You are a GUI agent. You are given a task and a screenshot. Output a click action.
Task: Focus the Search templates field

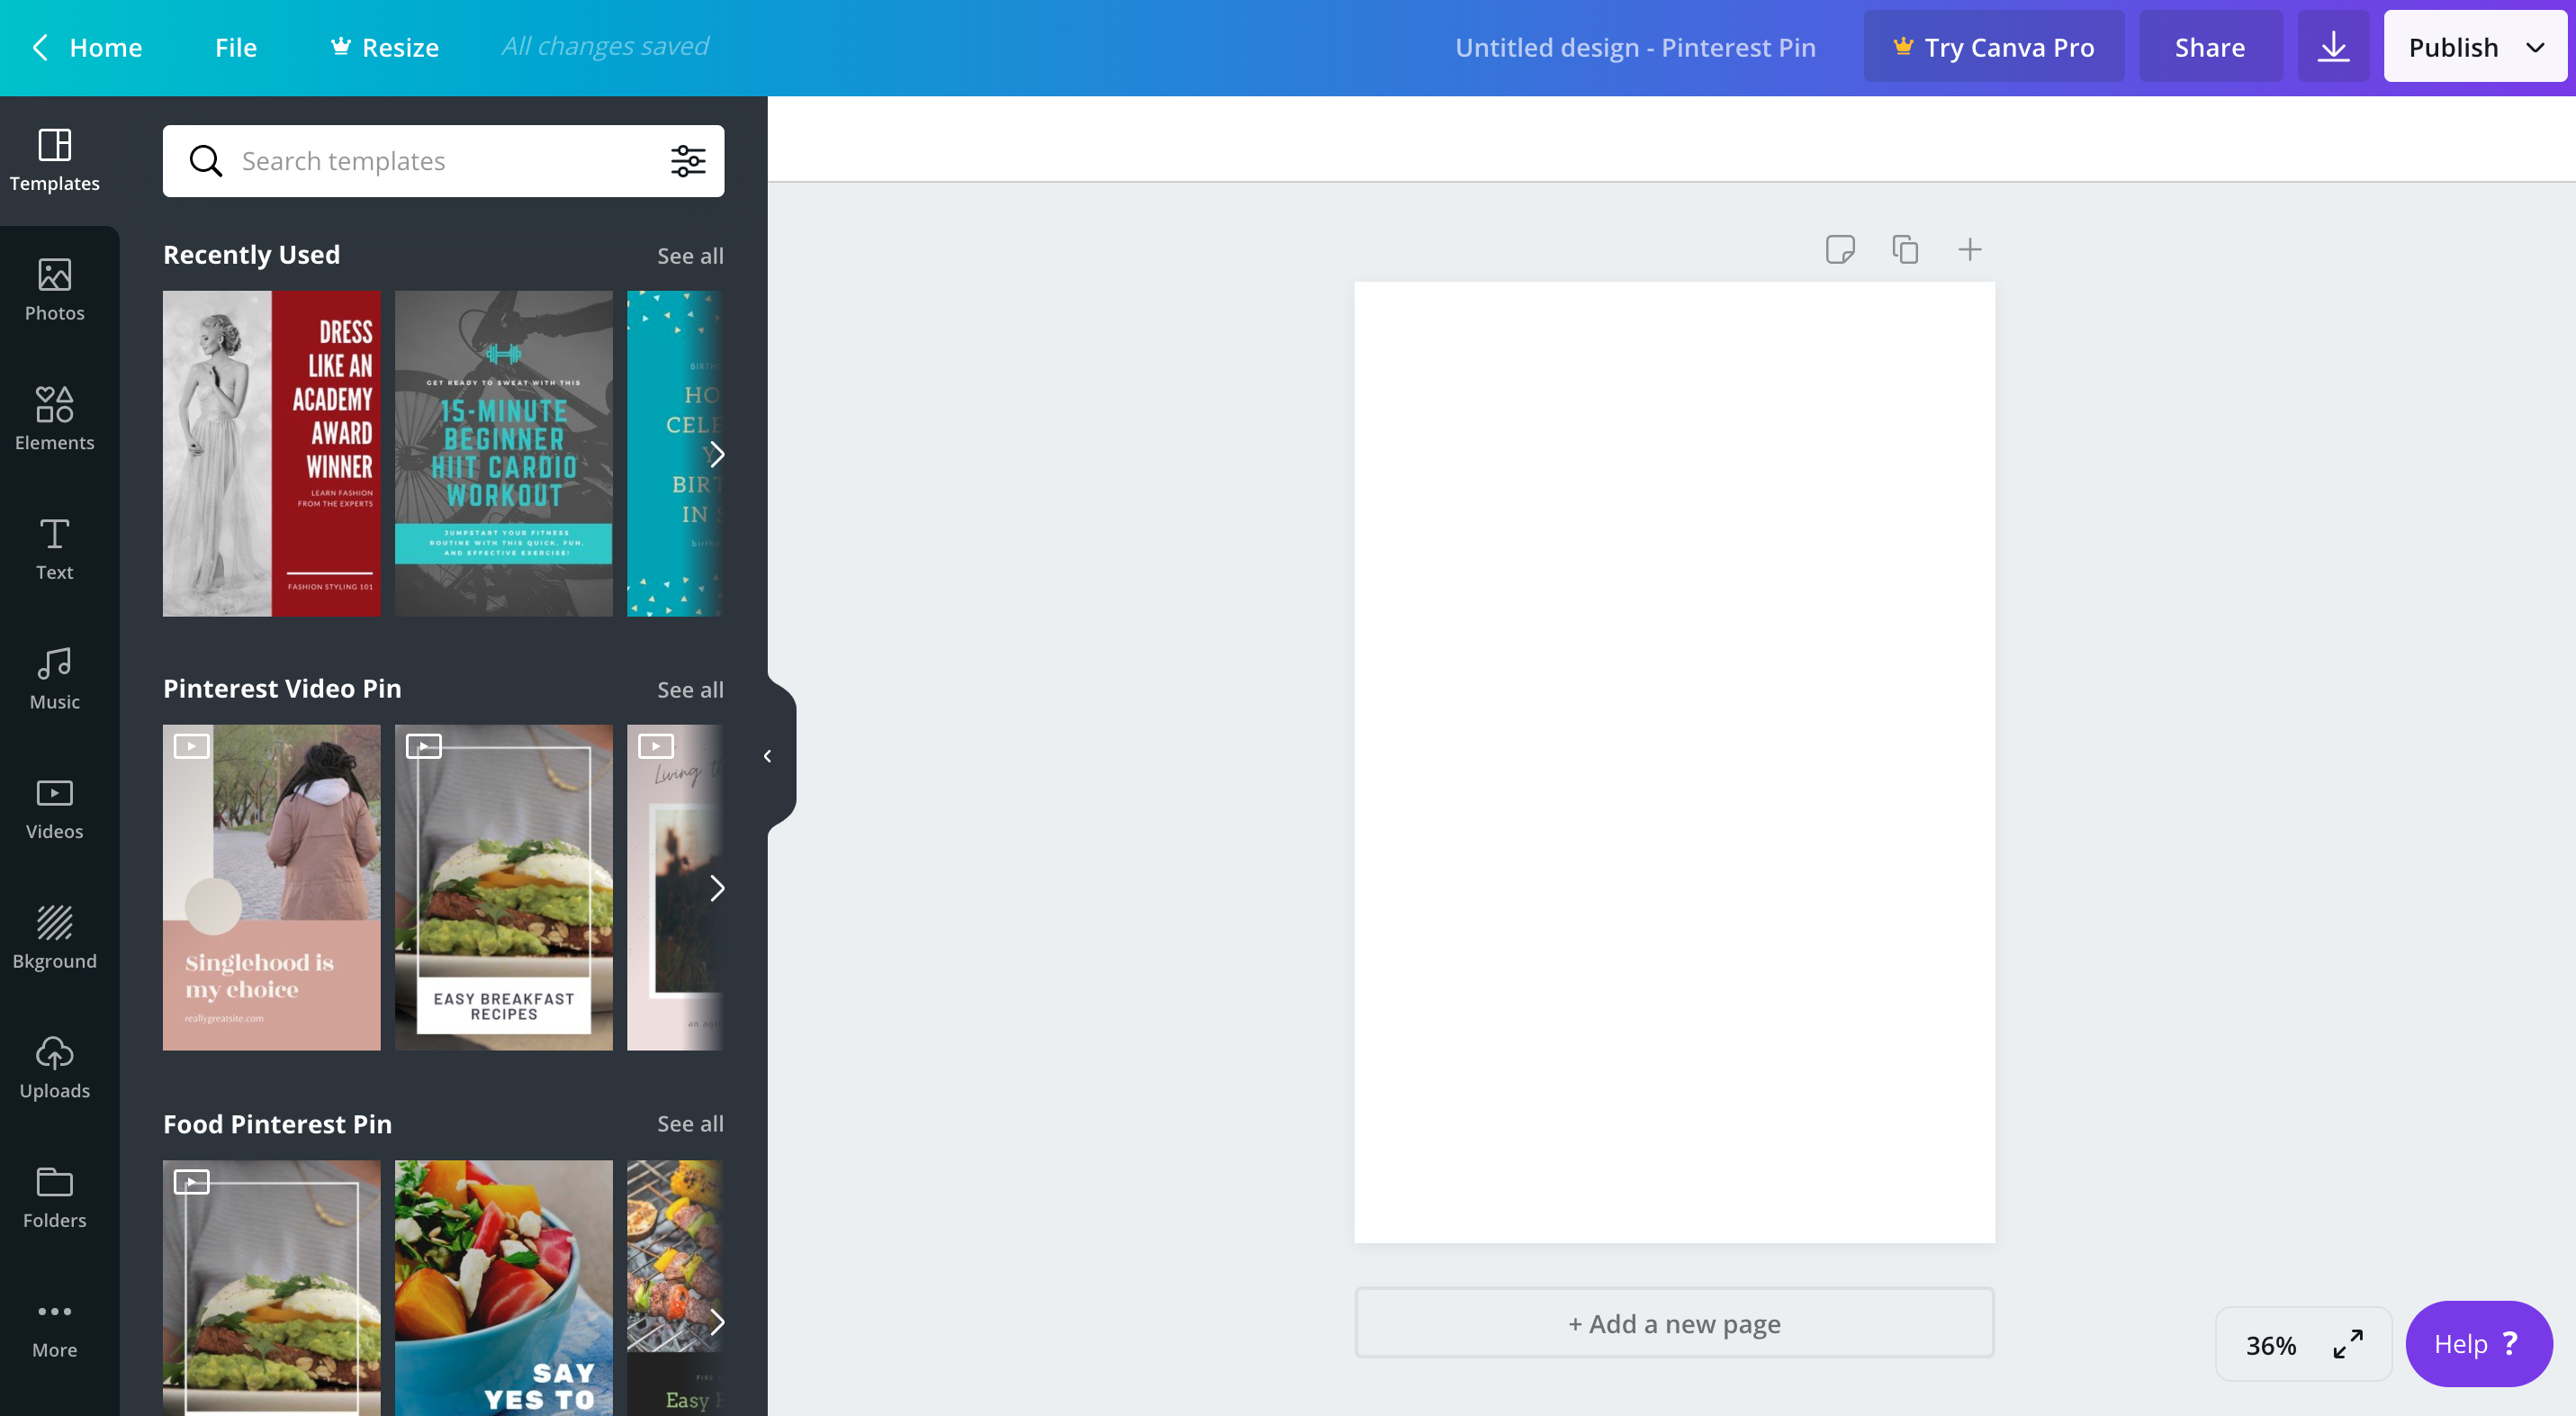point(444,161)
